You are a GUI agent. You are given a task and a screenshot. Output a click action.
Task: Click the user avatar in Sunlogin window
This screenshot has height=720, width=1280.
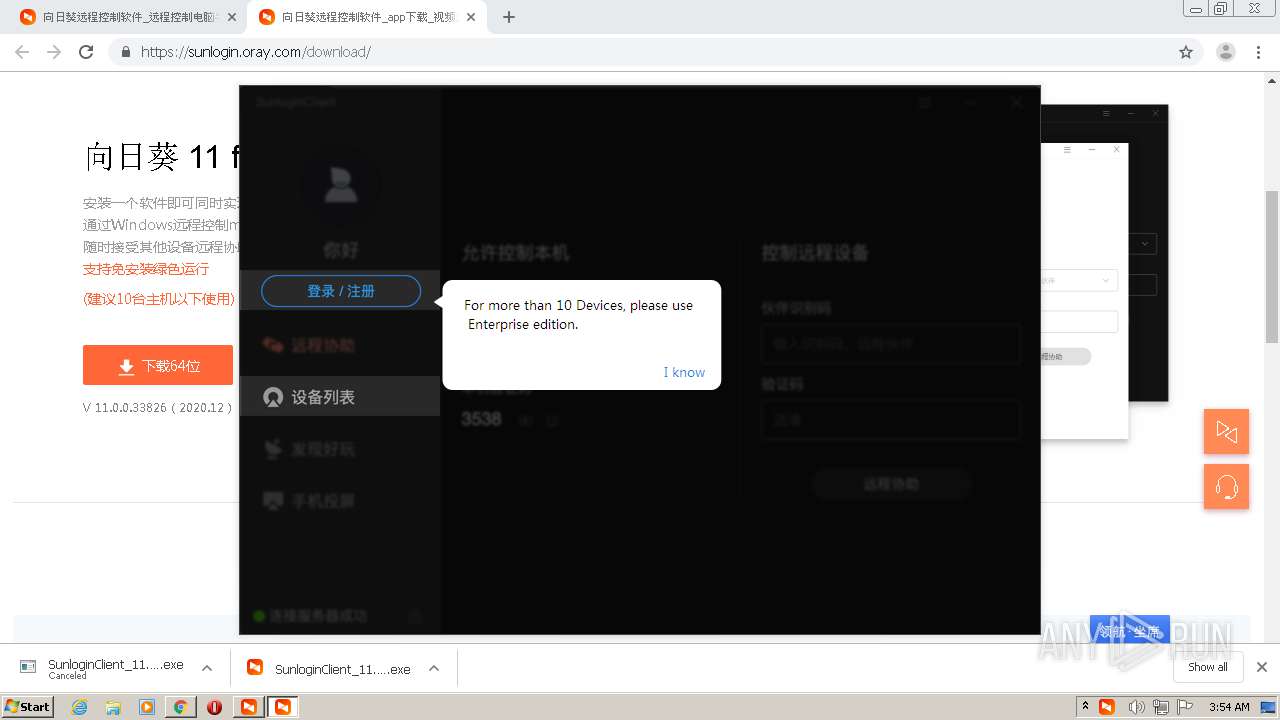(x=341, y=185)
